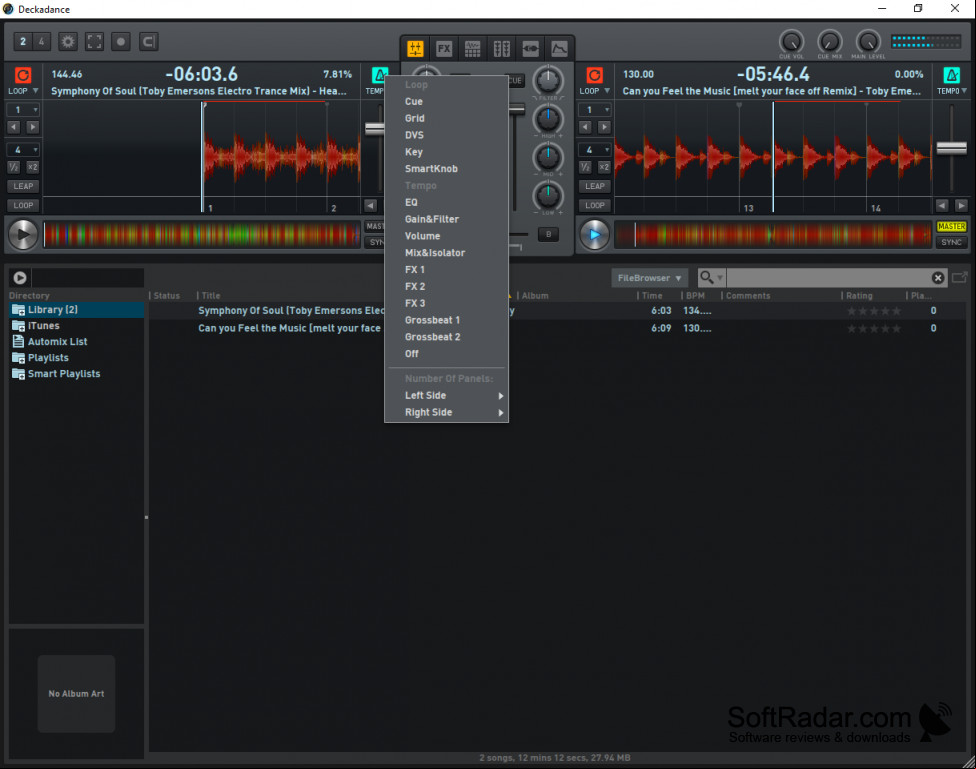Open the crossfader panel icon
976x769 pixels.
(x=530, y=49)
